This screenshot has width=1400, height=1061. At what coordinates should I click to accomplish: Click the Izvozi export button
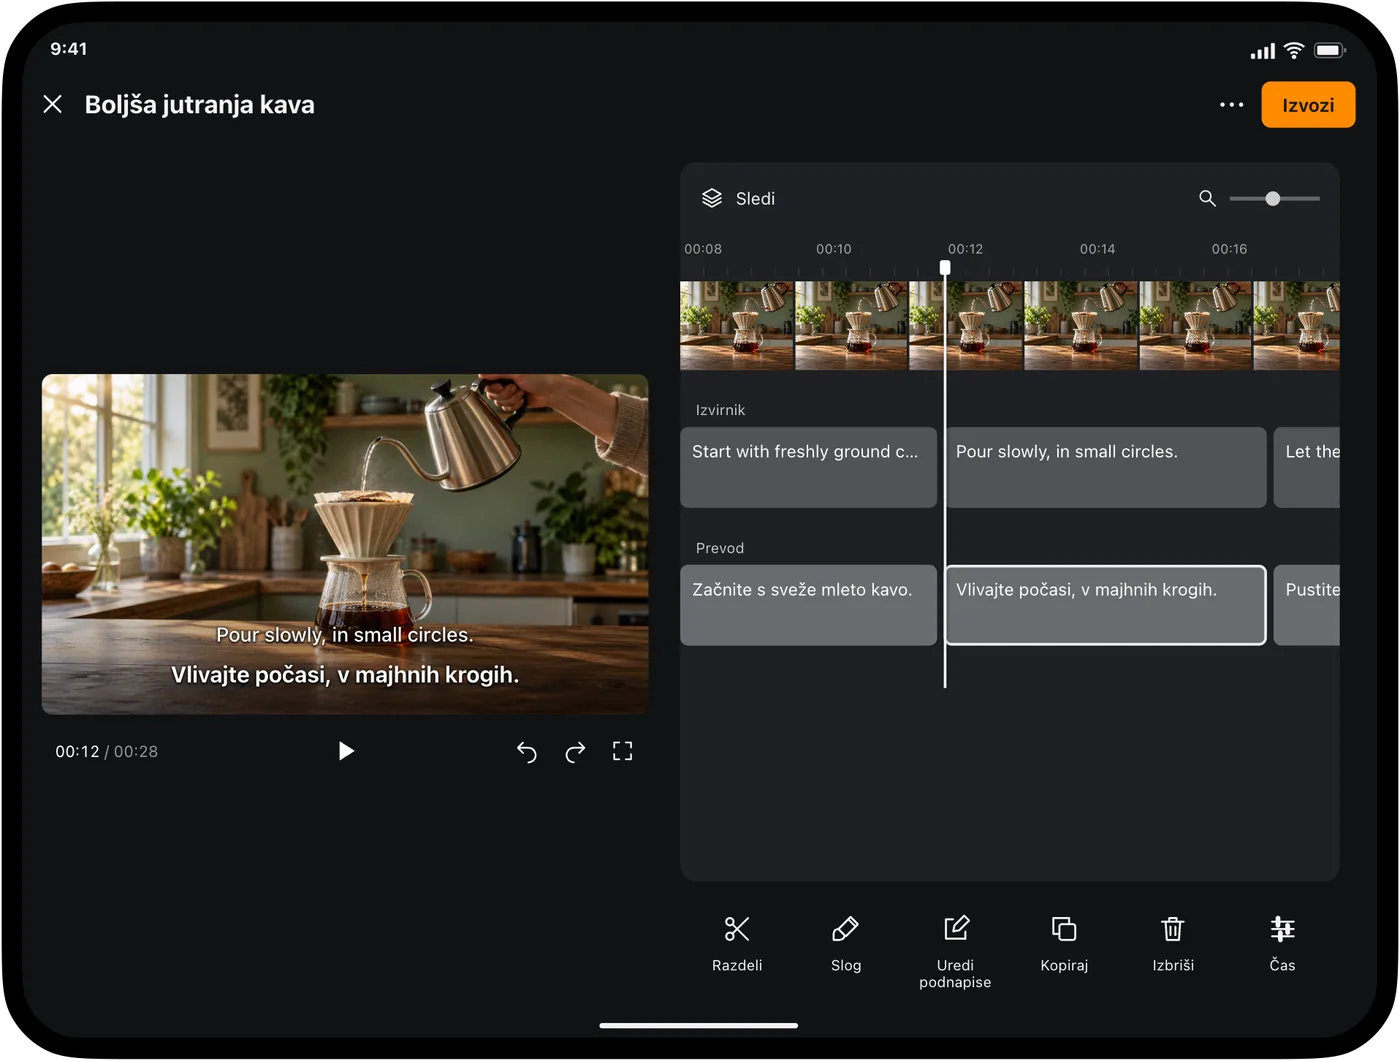click(1308, 105)
